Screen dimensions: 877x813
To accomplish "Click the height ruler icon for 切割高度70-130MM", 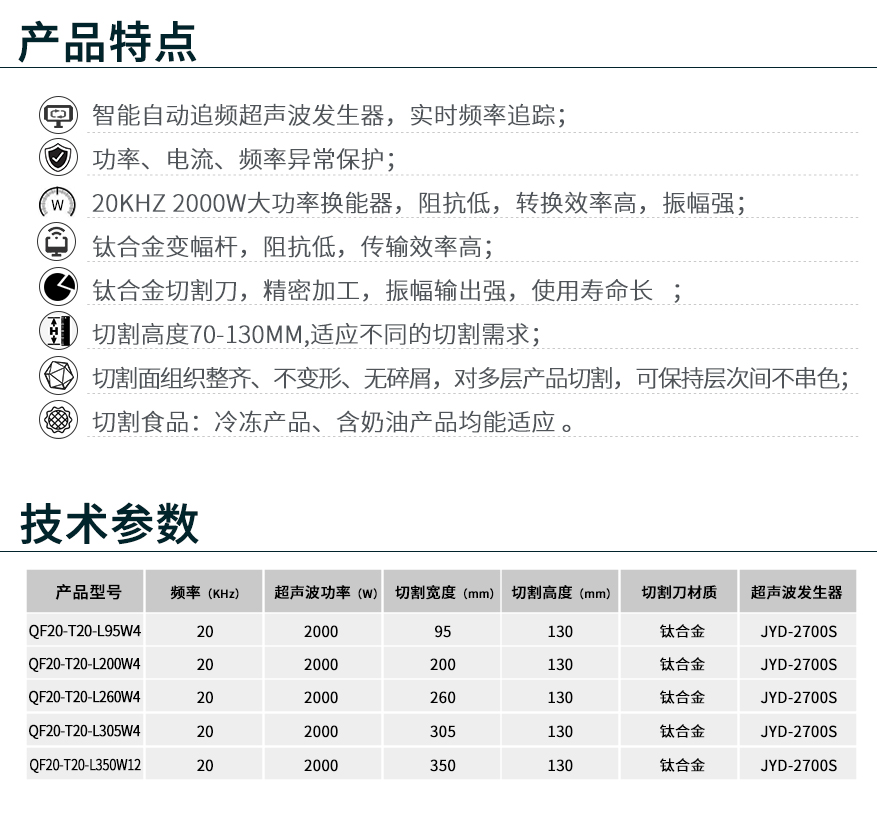I will click(x=57, y=332).
